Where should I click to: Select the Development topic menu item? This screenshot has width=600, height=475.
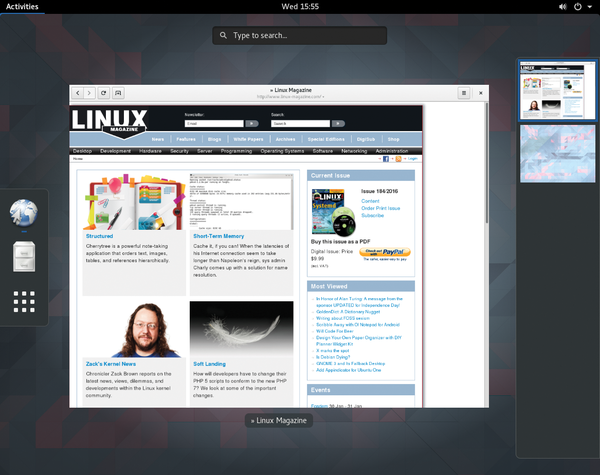pyautogui.click(x=115, y=151)
